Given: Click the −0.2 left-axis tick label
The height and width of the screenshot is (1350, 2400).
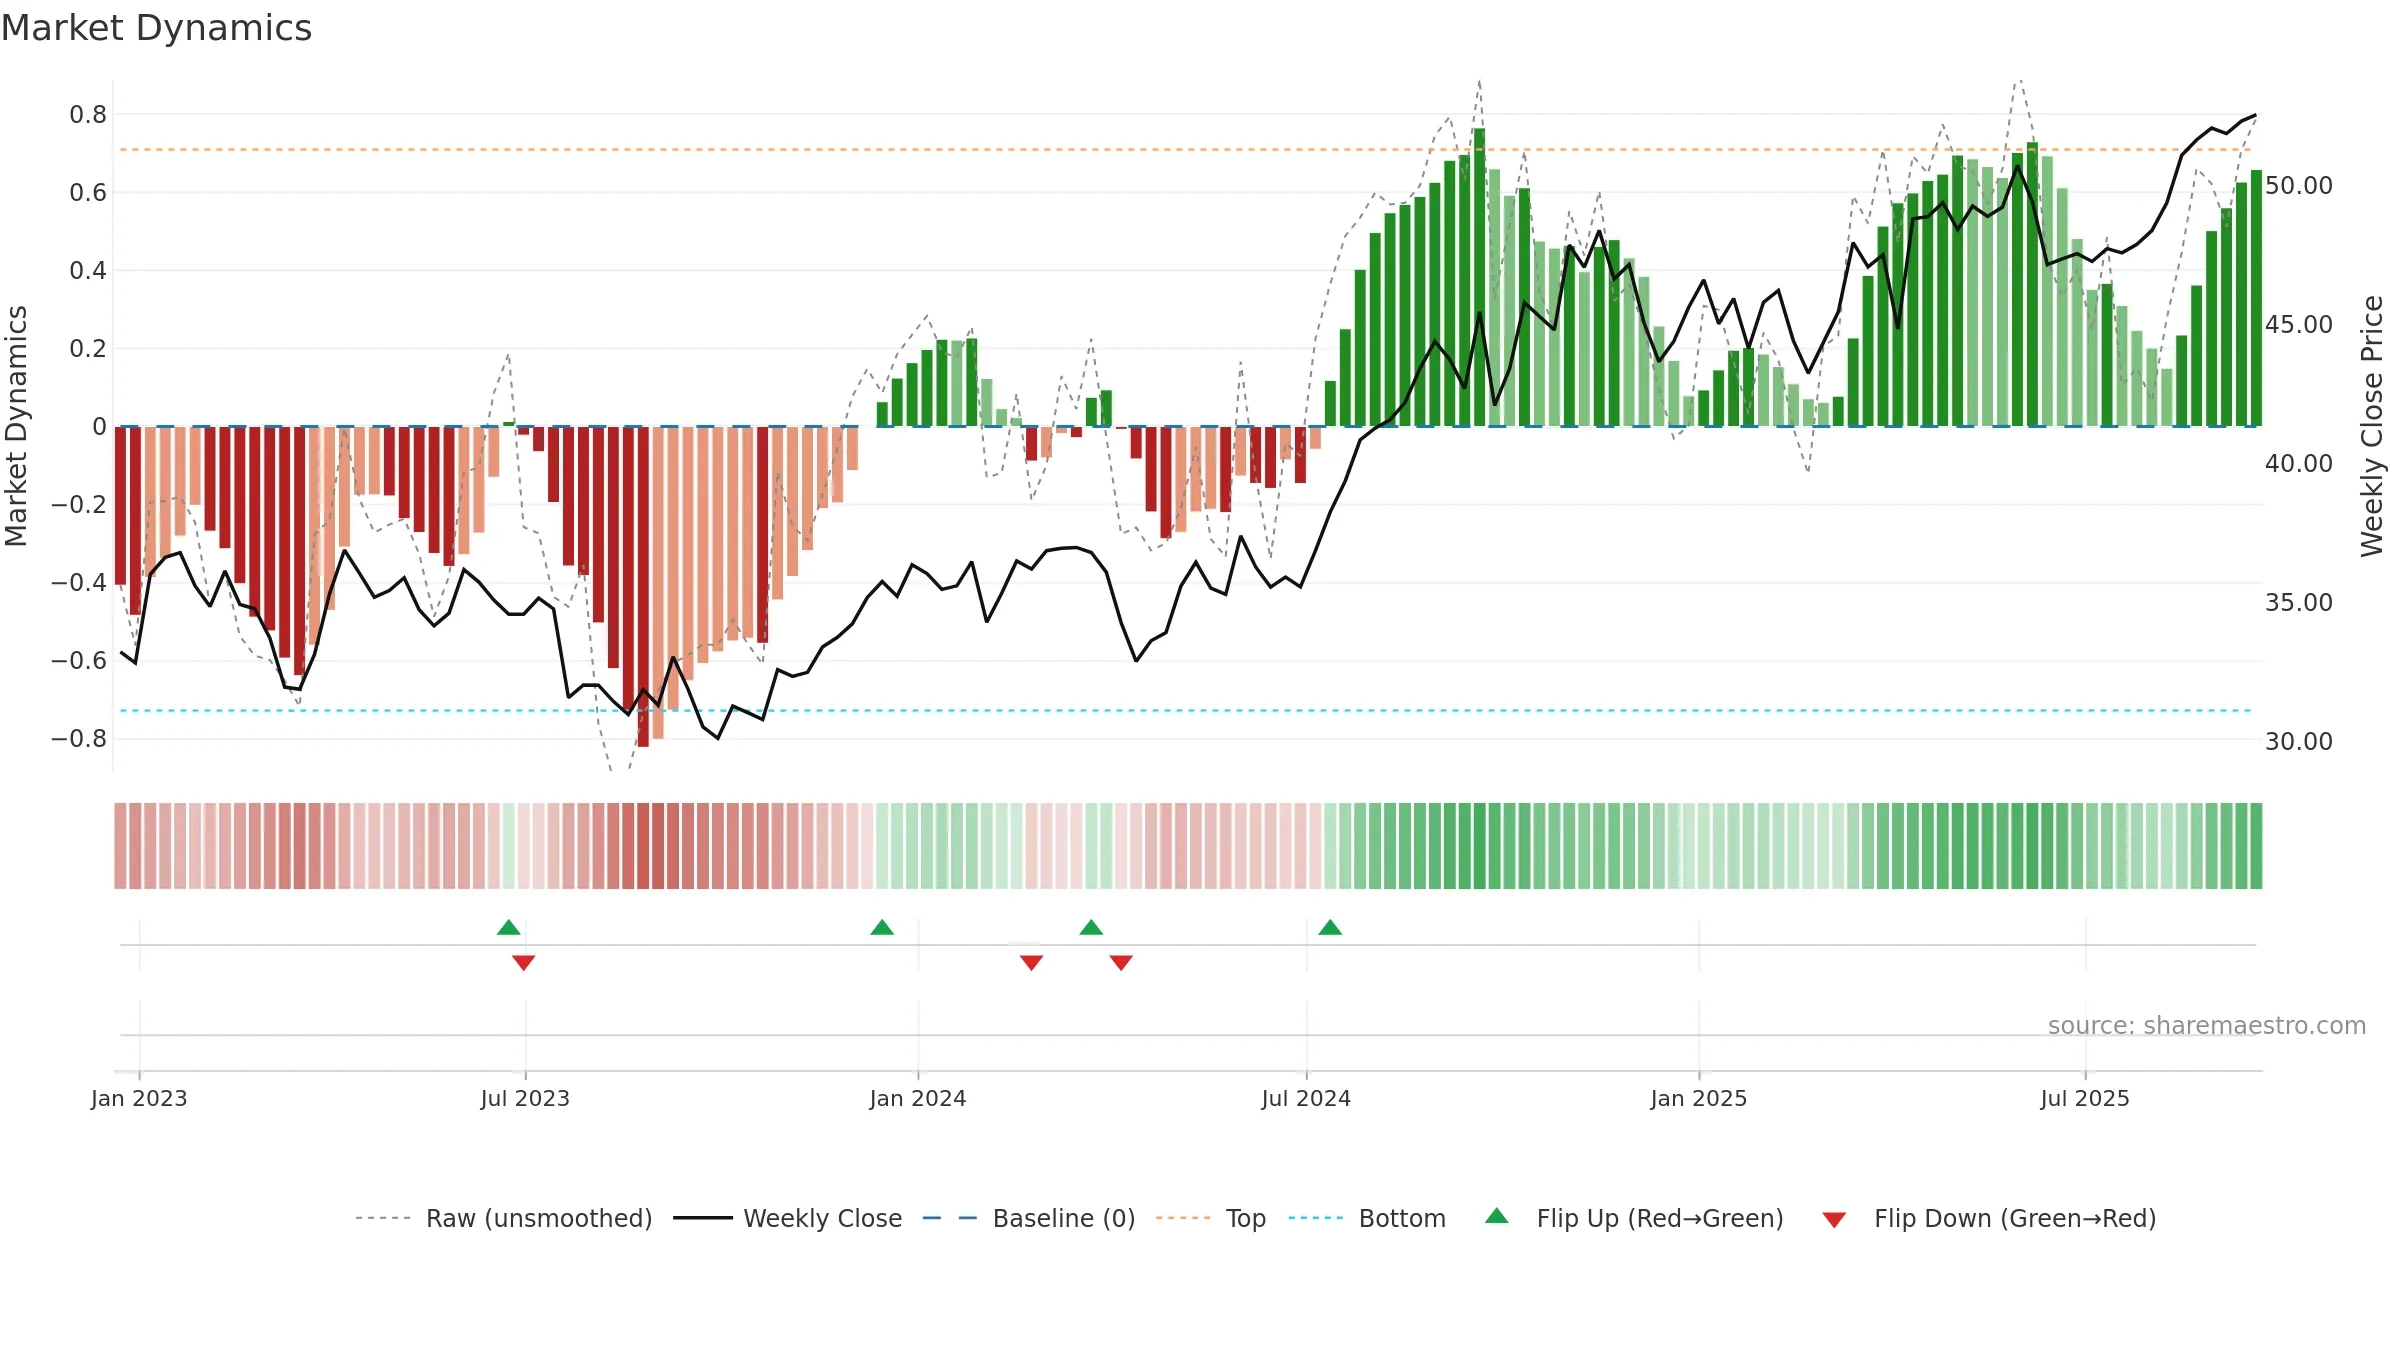Looking at the screenshot, I should [x=79, y=505].
